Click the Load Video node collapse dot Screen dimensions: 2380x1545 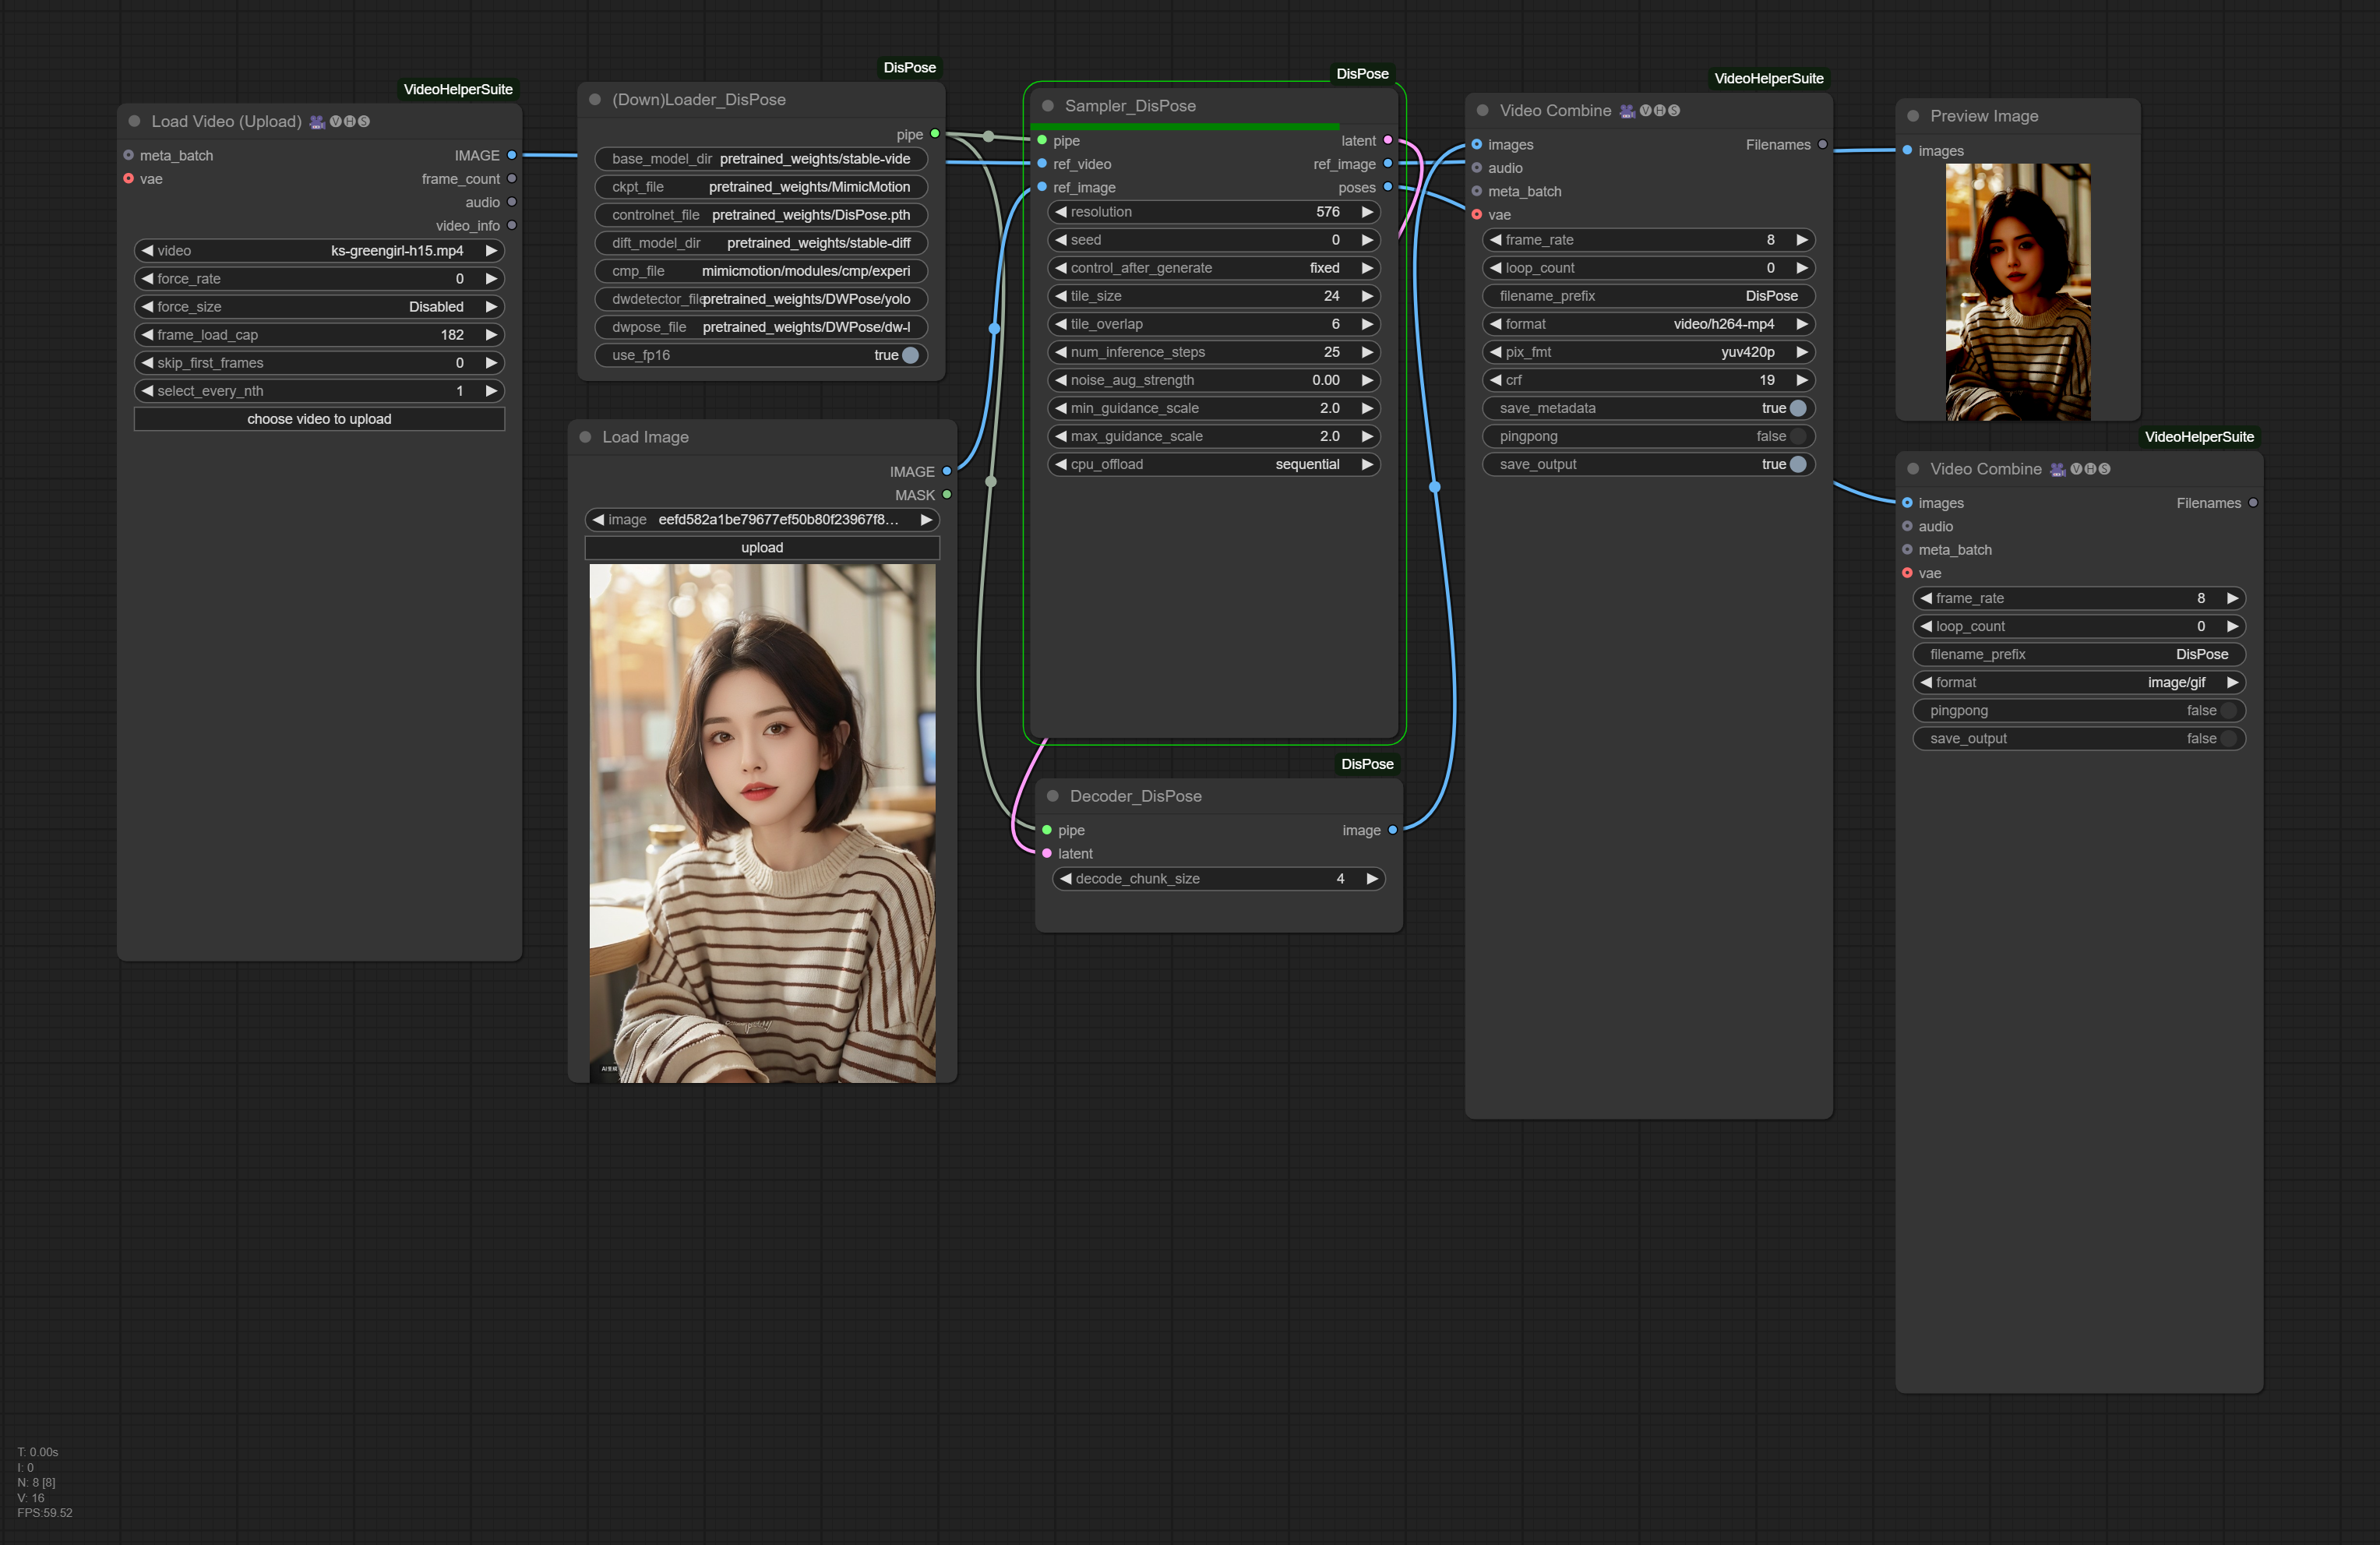(x=134, y=121)
